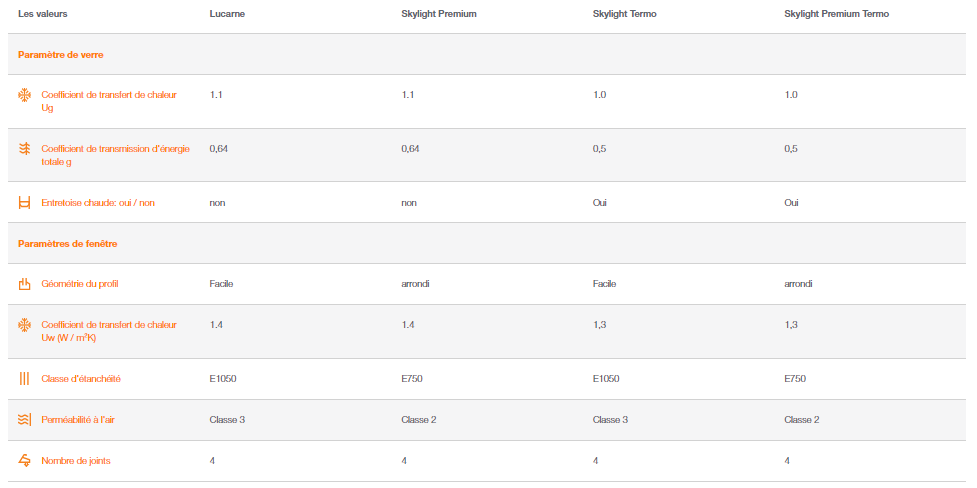Click the Les valeurs header text
The width and height of the screenshot is (977, 488).
point(43,14)
